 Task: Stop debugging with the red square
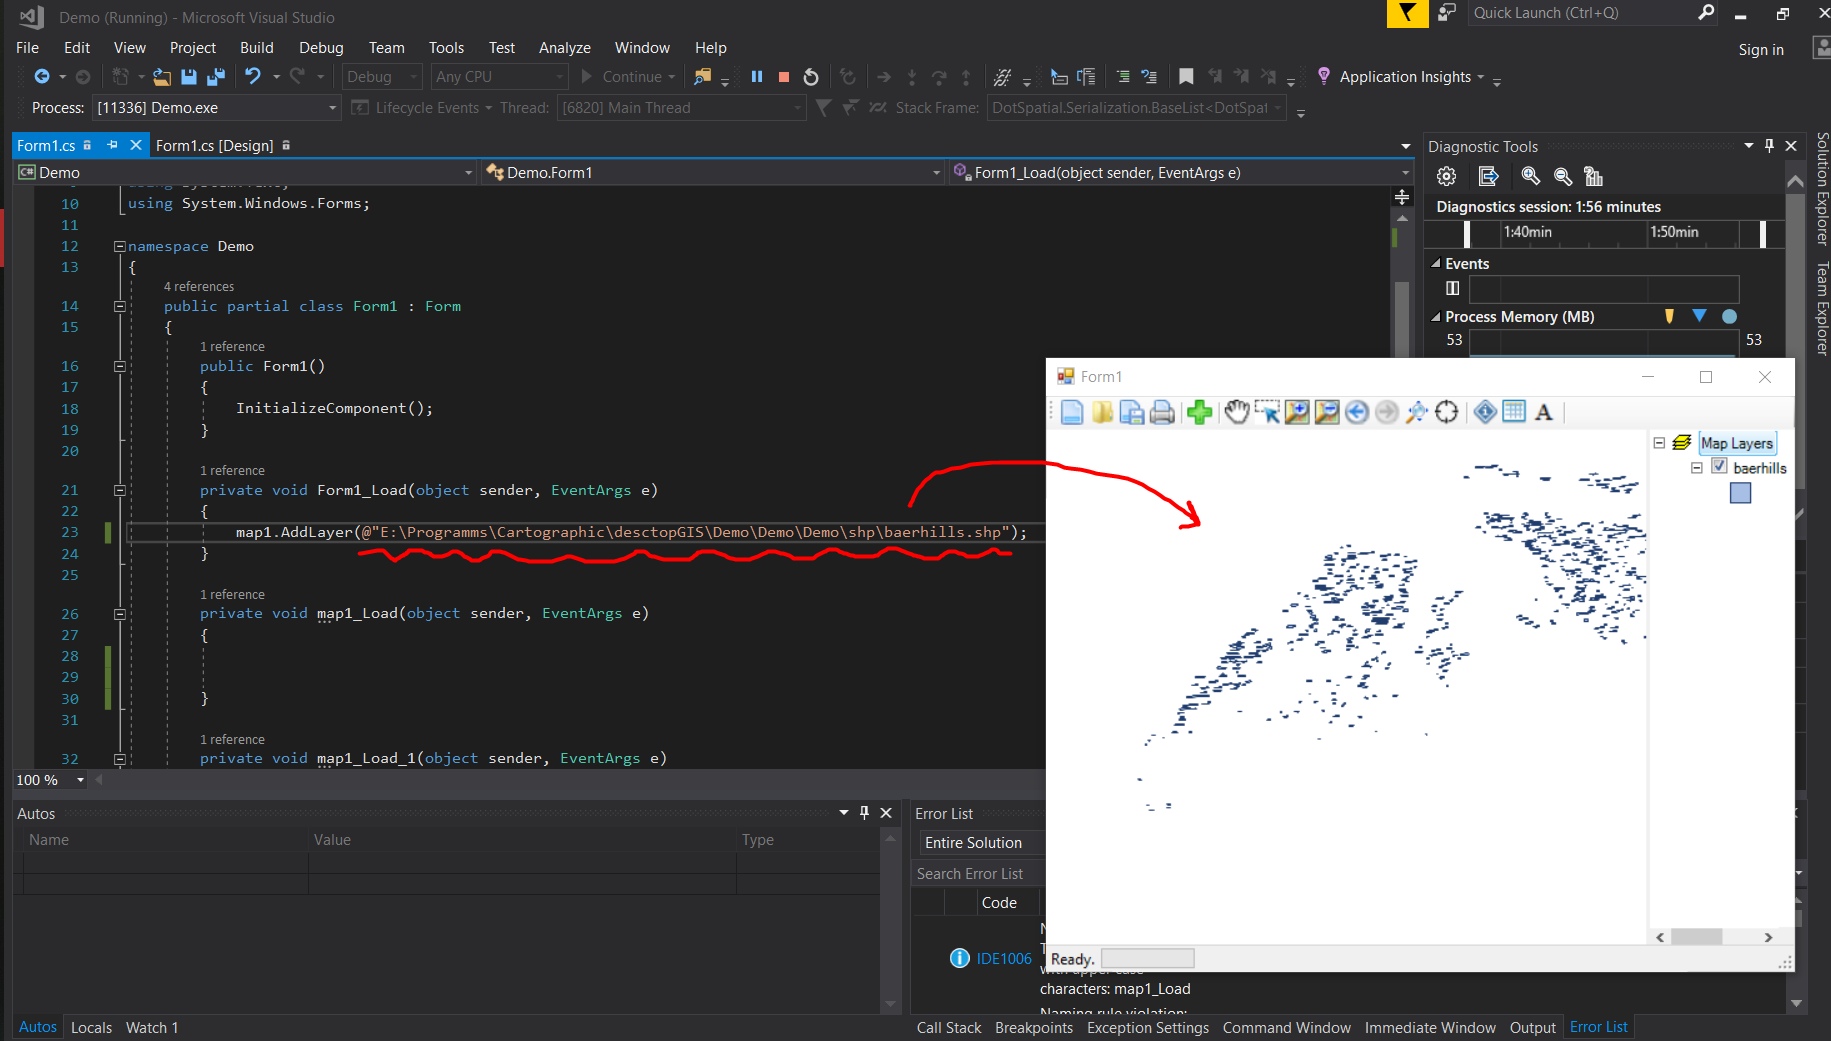pyautogui.click(x=784, y=77)
